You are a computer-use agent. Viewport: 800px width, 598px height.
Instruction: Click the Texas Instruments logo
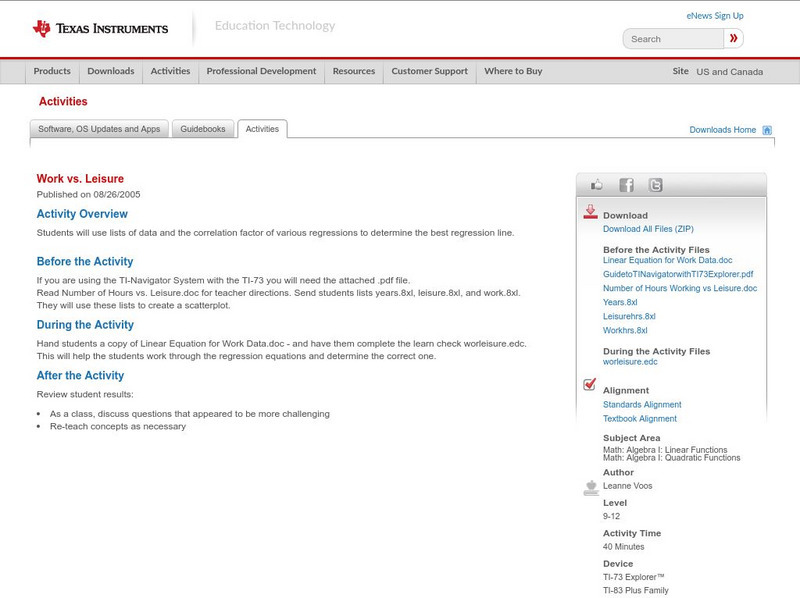tap(101, 29)
